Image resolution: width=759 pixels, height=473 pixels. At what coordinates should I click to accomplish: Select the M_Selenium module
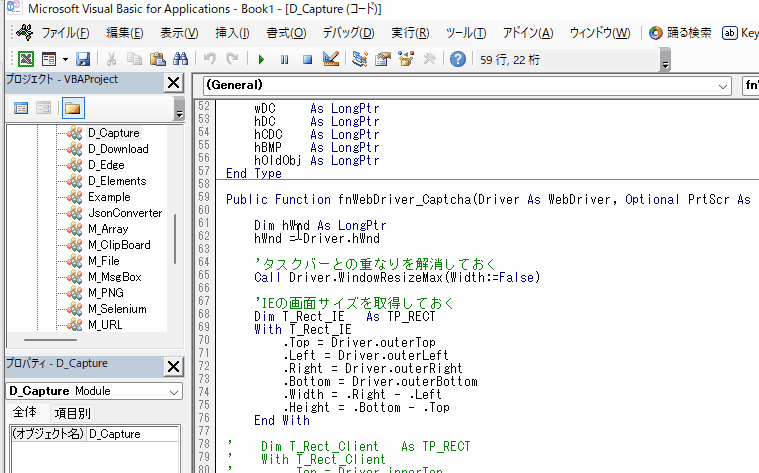tap(117, 308)
